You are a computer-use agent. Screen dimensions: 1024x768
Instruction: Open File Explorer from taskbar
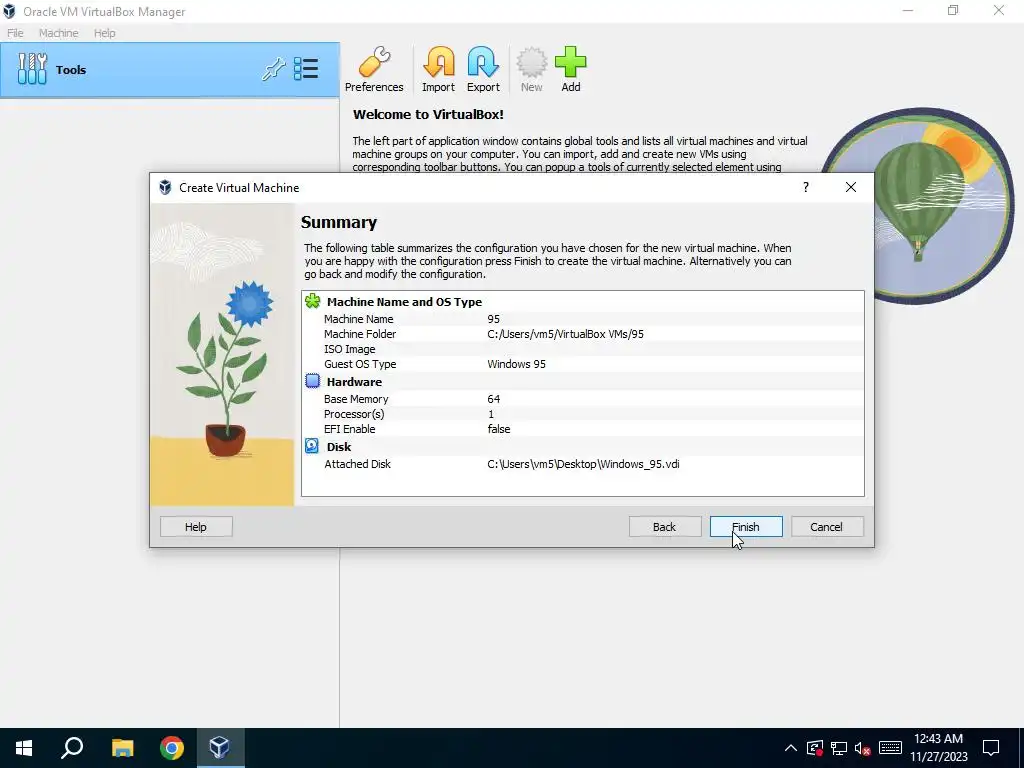coord(122,748)
